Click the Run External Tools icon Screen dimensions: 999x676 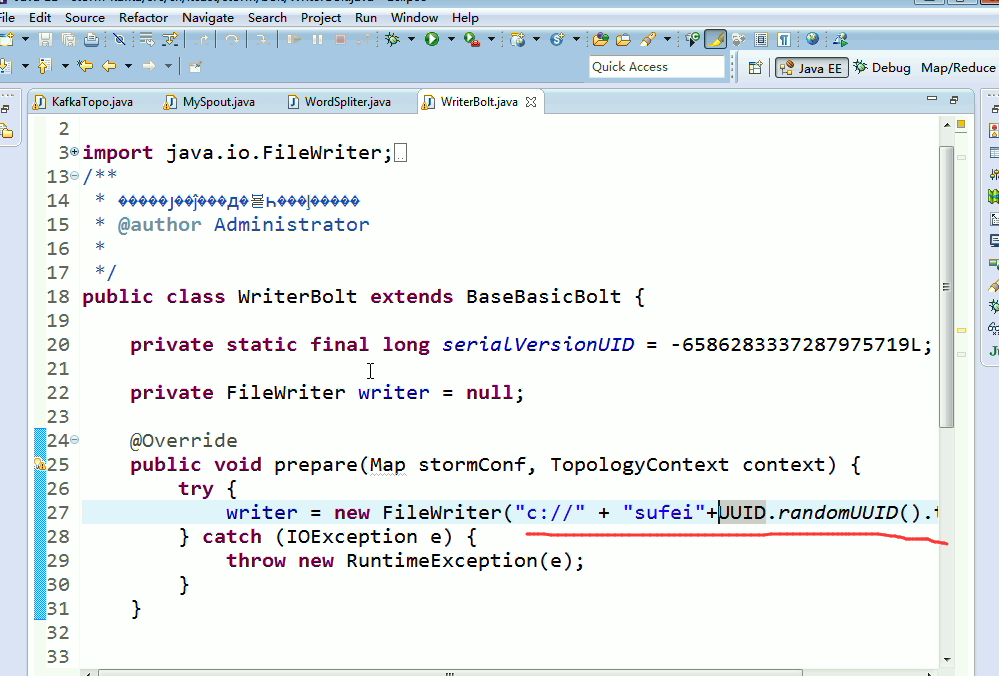(x=472, y=40)
